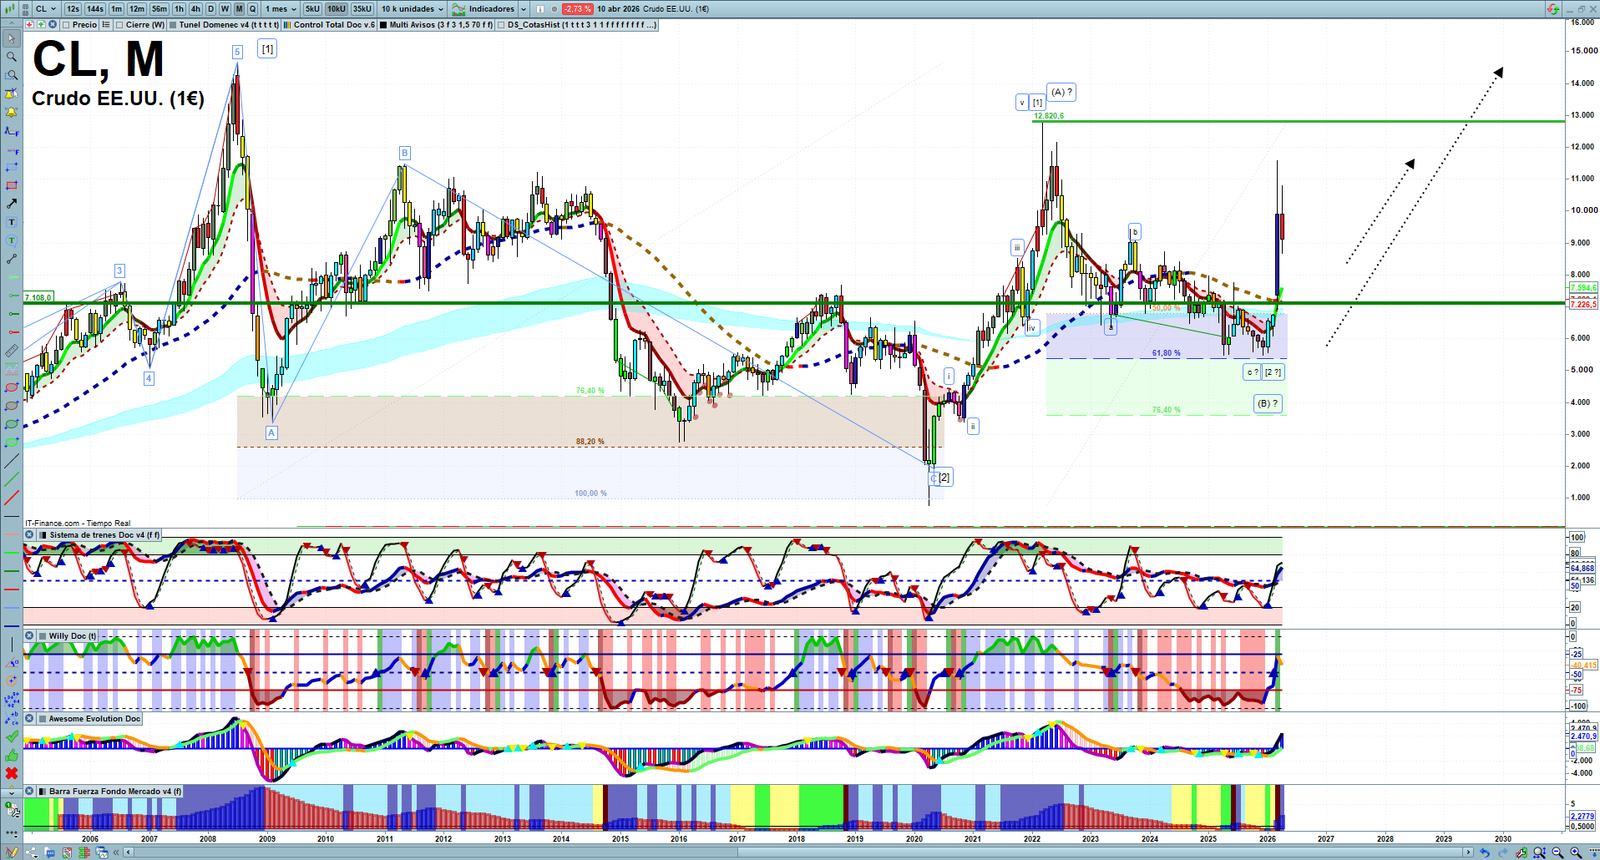The image size is (1600, 860).
Task: Close the Awesome Evolution Doc panel
Action: tap(30, 719)
